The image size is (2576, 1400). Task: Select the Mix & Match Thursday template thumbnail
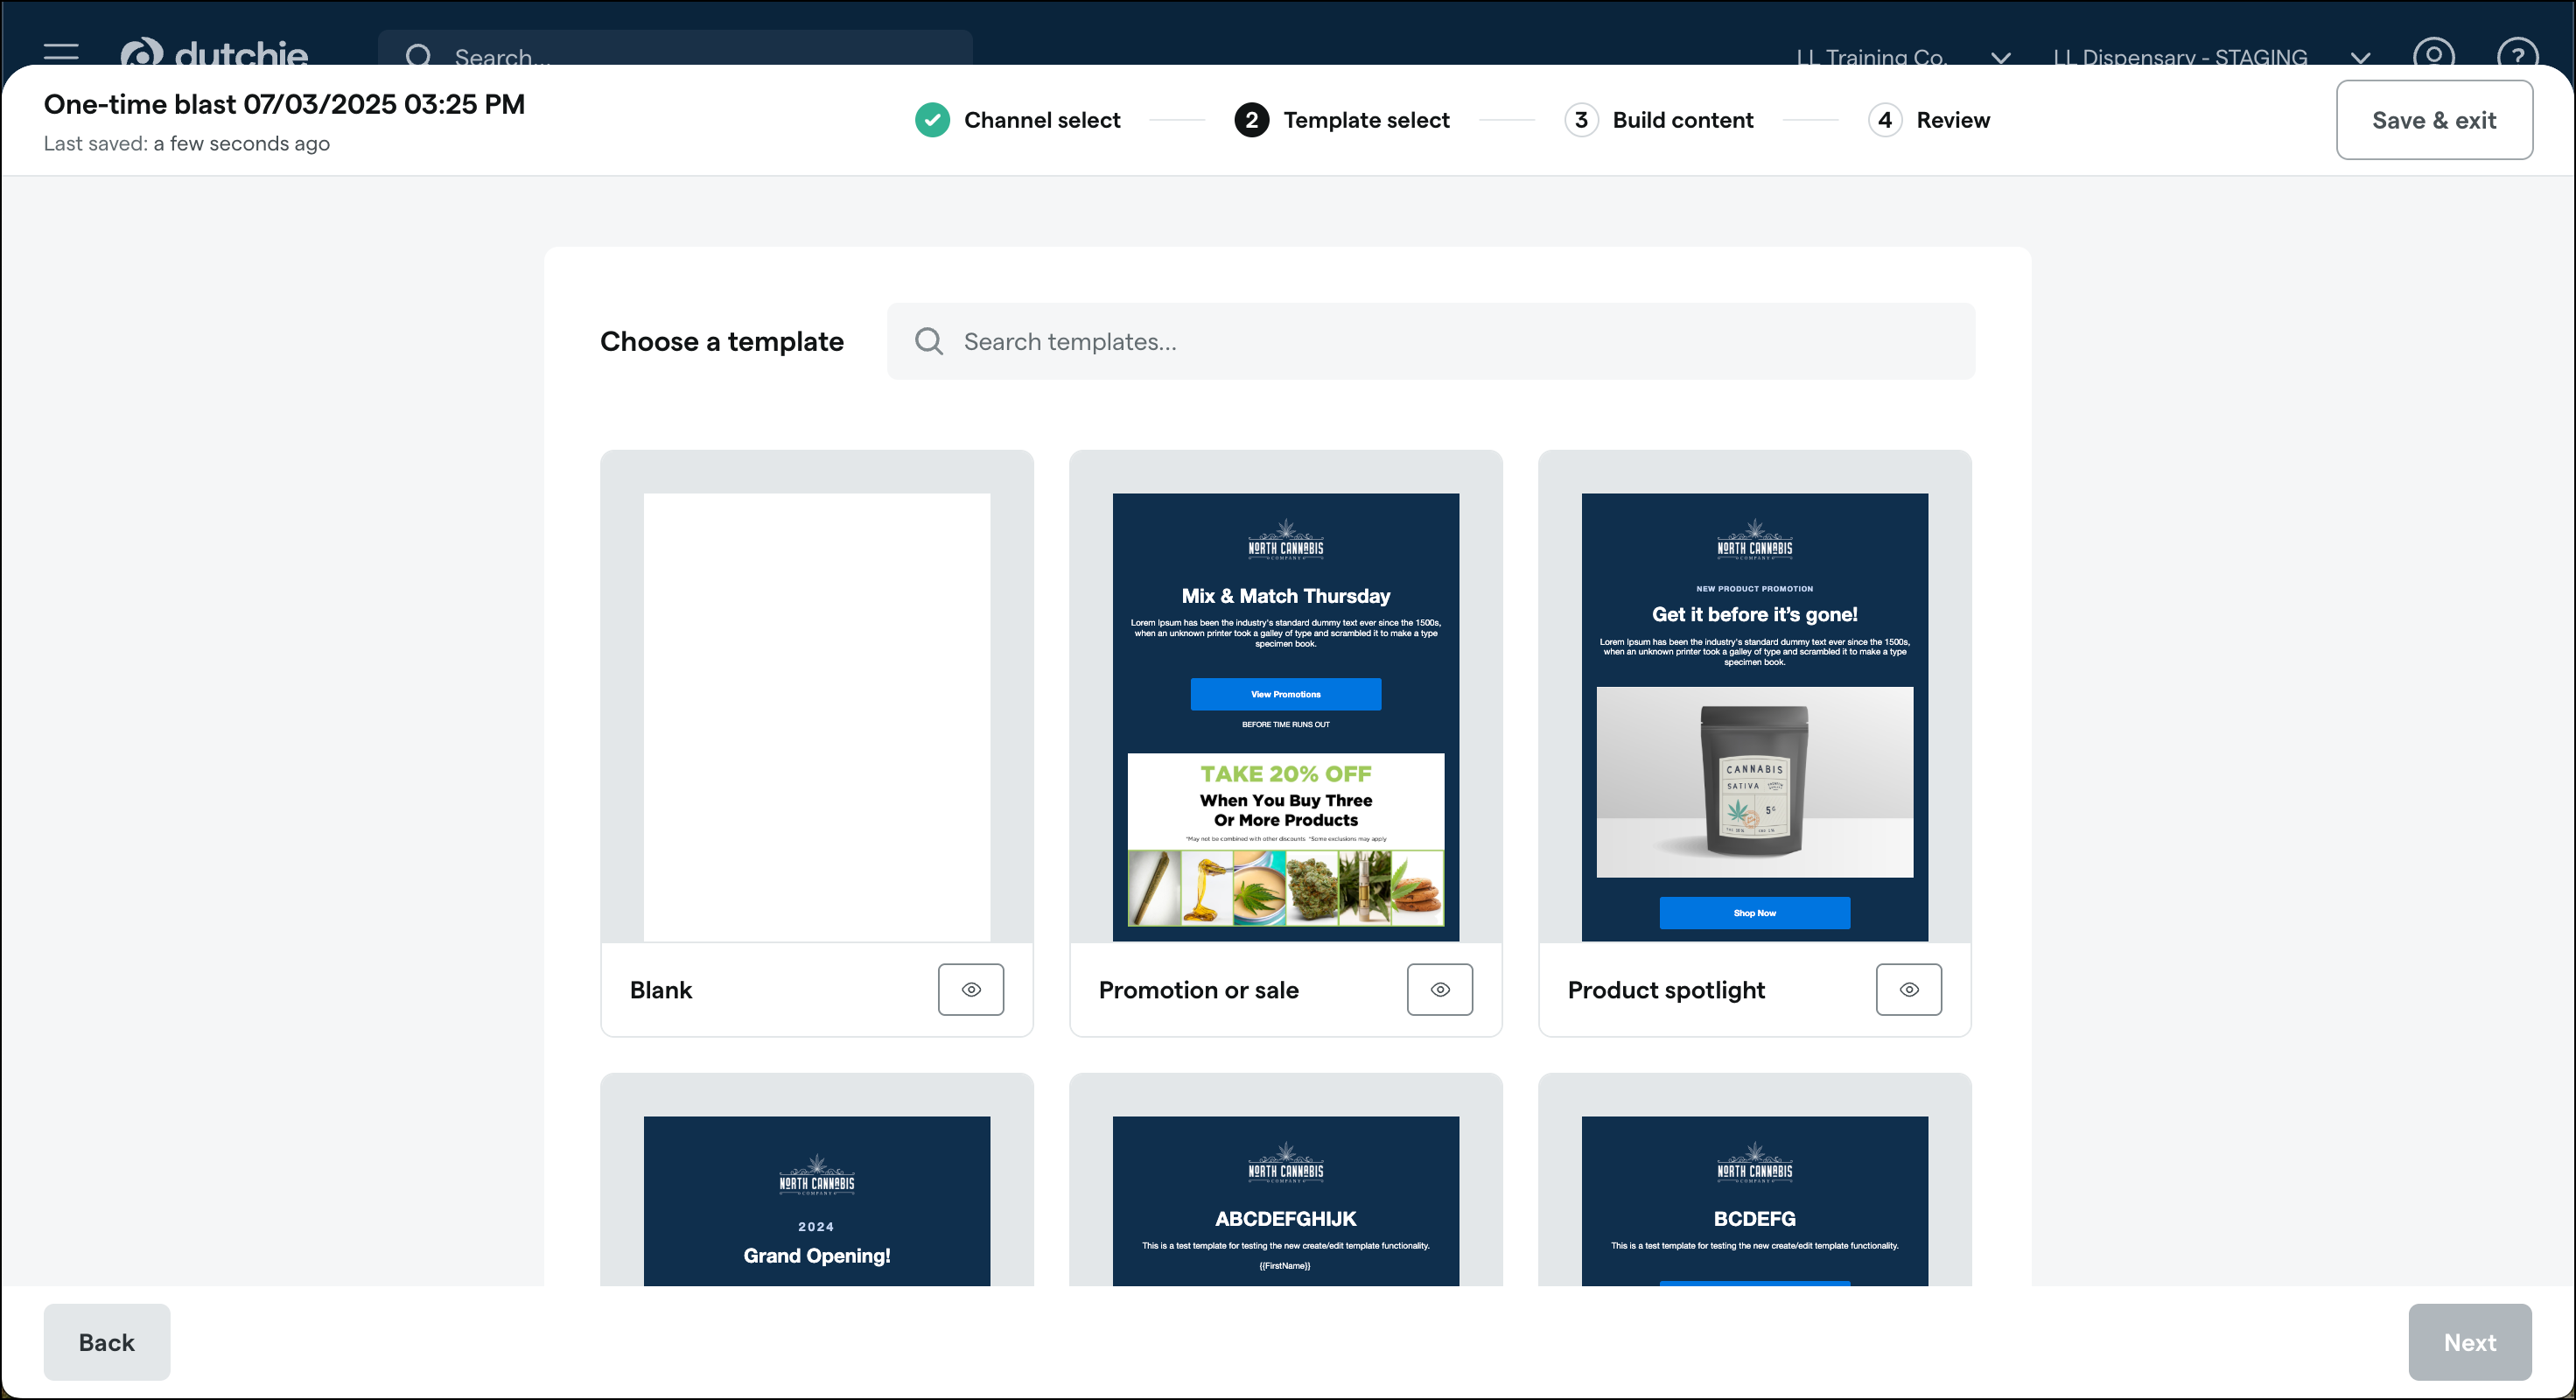pos(1286,717)
